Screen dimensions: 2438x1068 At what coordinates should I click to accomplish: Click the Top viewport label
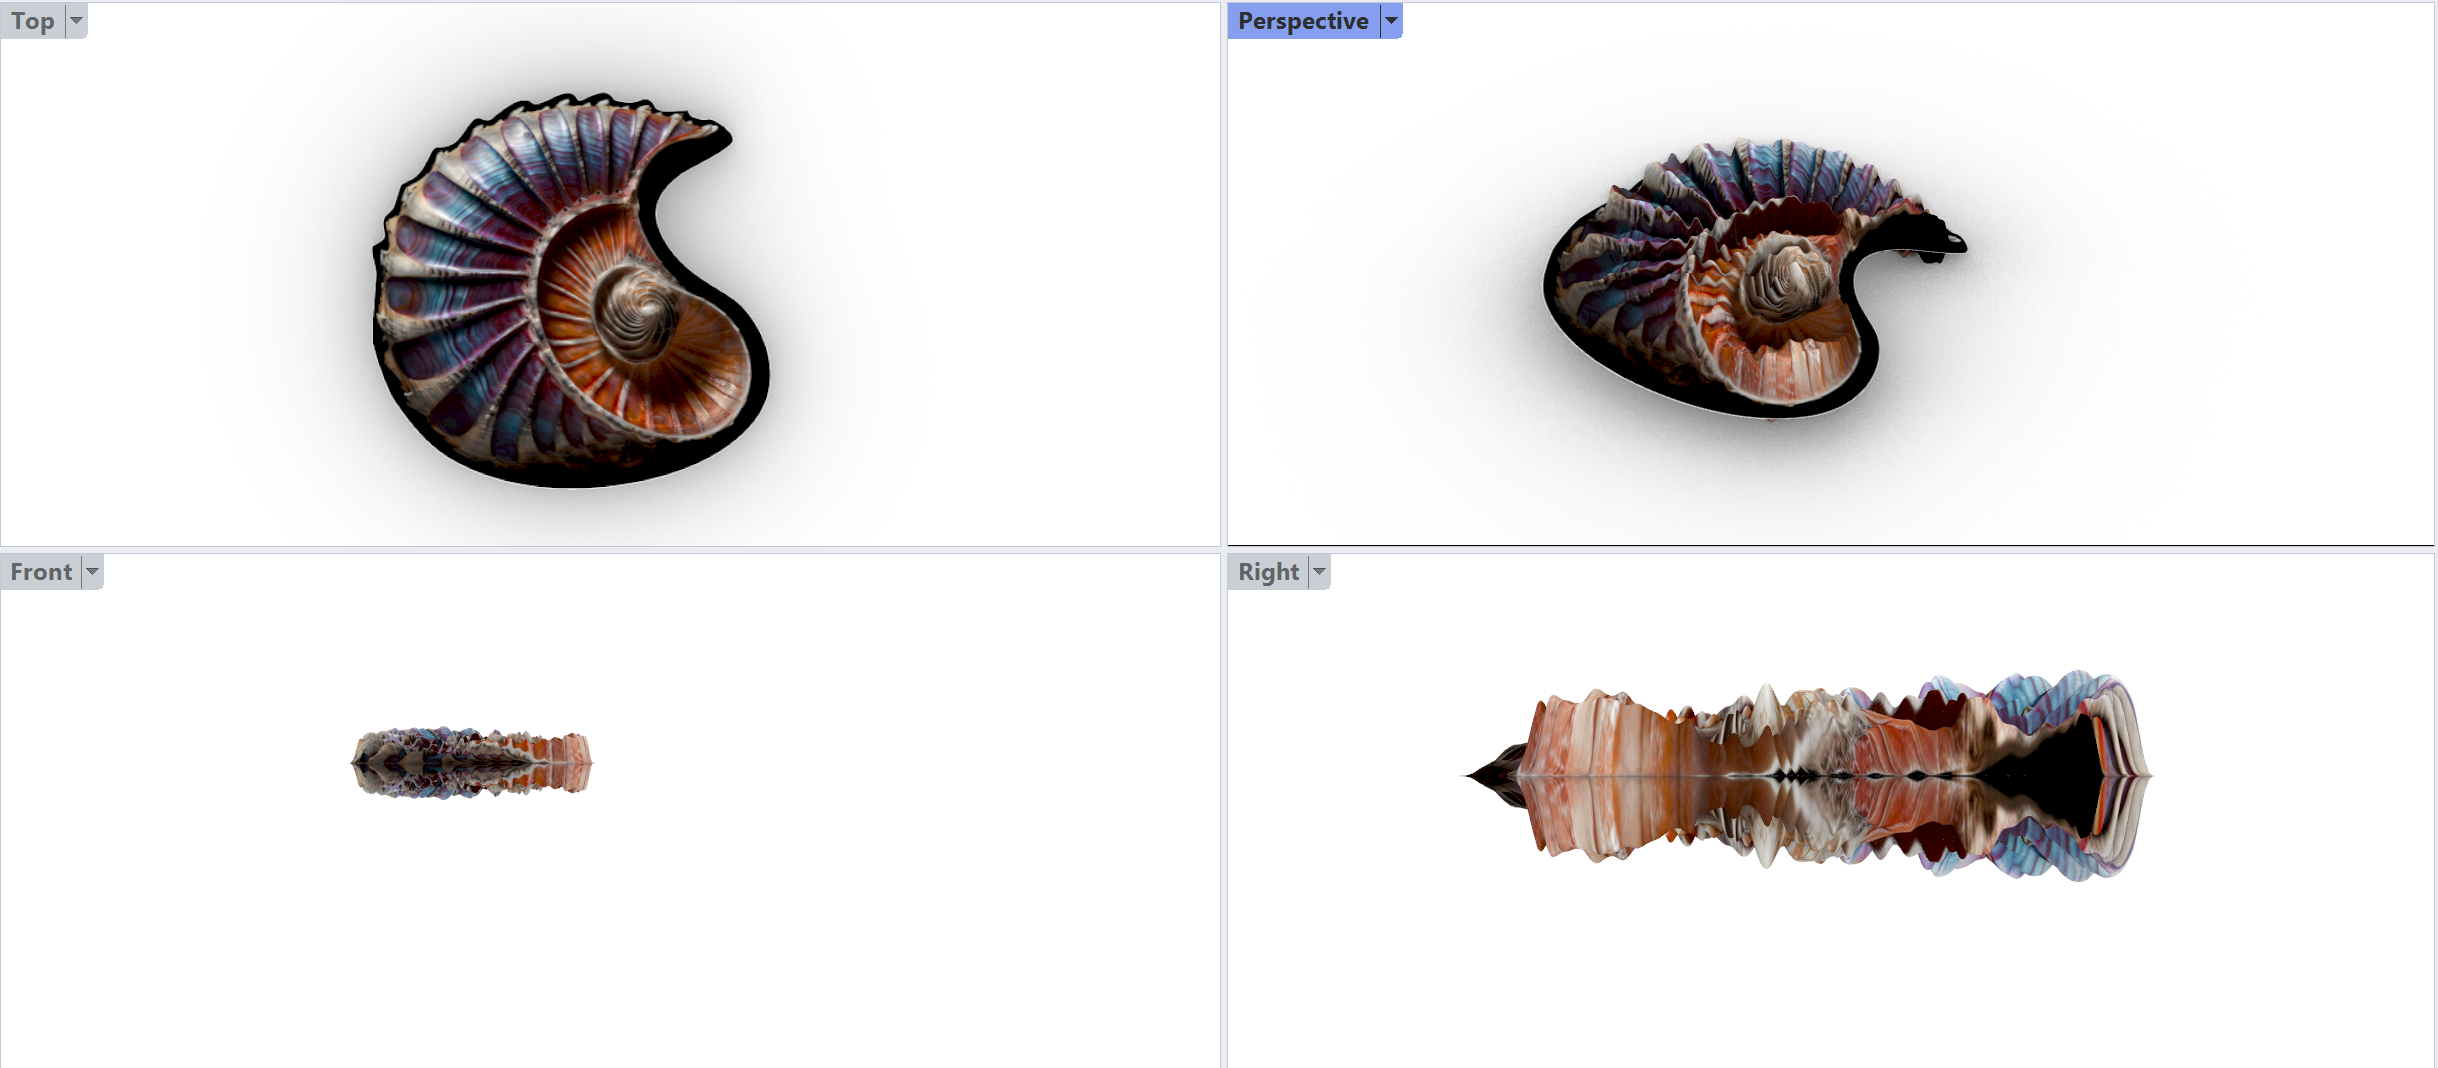34,20
